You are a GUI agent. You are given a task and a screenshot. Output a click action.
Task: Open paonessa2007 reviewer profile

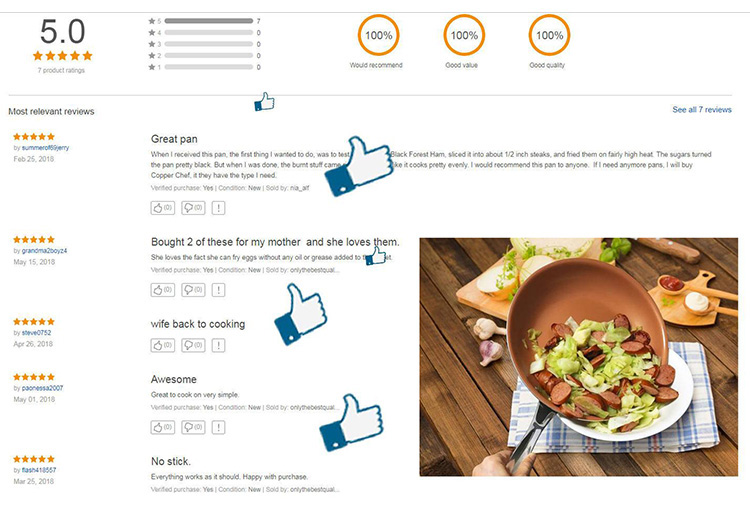pos(43,388)
